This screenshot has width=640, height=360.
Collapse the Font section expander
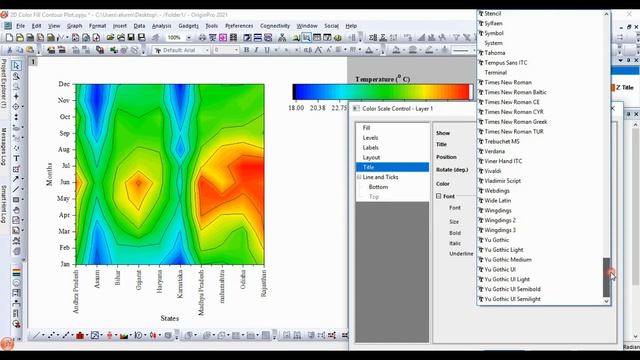438,196
